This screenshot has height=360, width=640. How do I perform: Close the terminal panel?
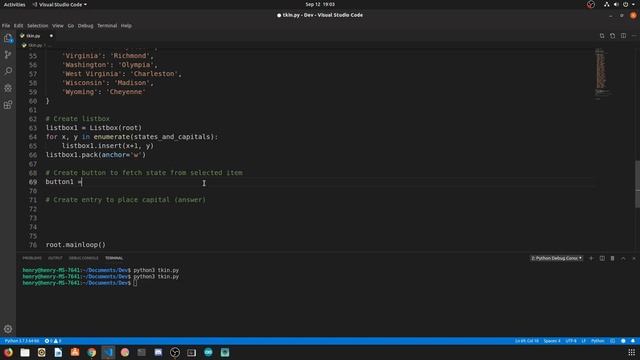pos(634,258)
